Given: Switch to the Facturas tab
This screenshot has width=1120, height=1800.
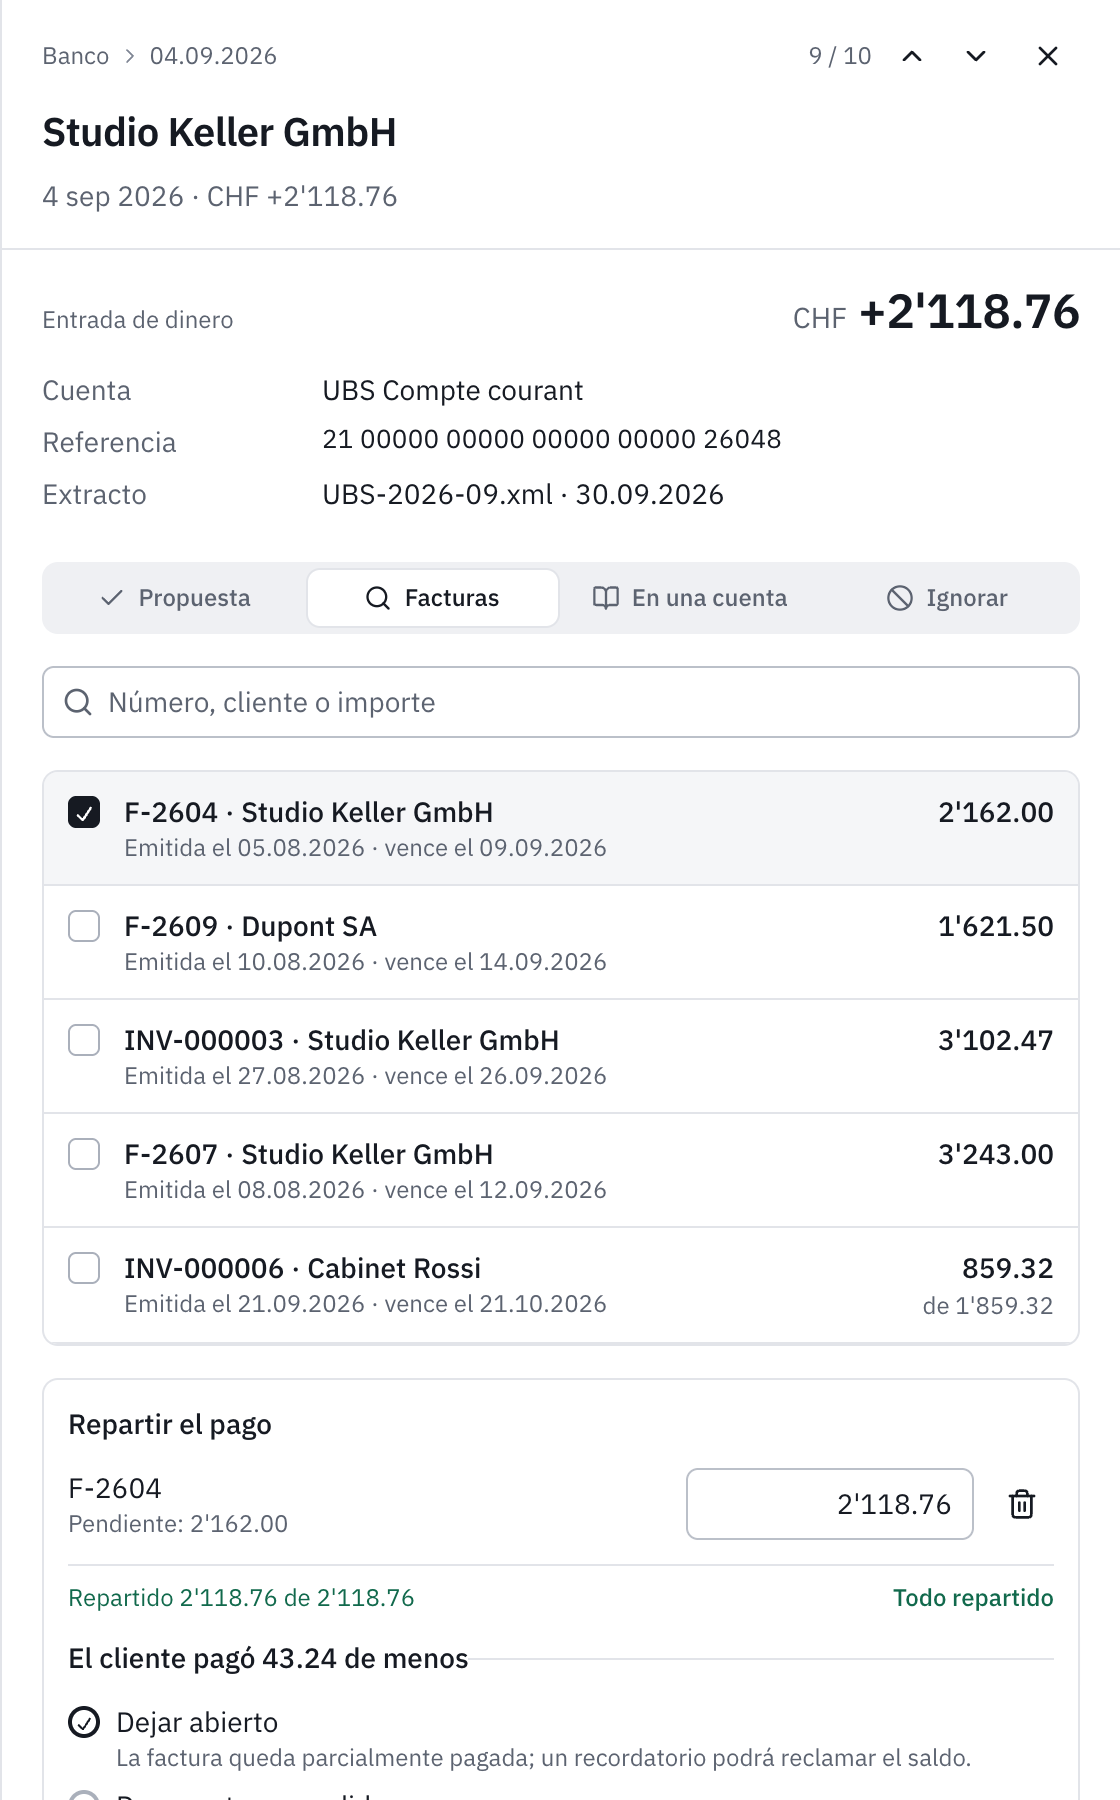Looking at the screenshot, I should click(x=433, y=598).
